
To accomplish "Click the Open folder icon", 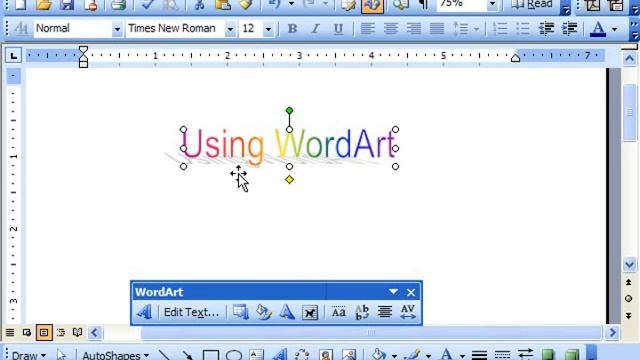I will pyautogui.click(x=44, y=5).
